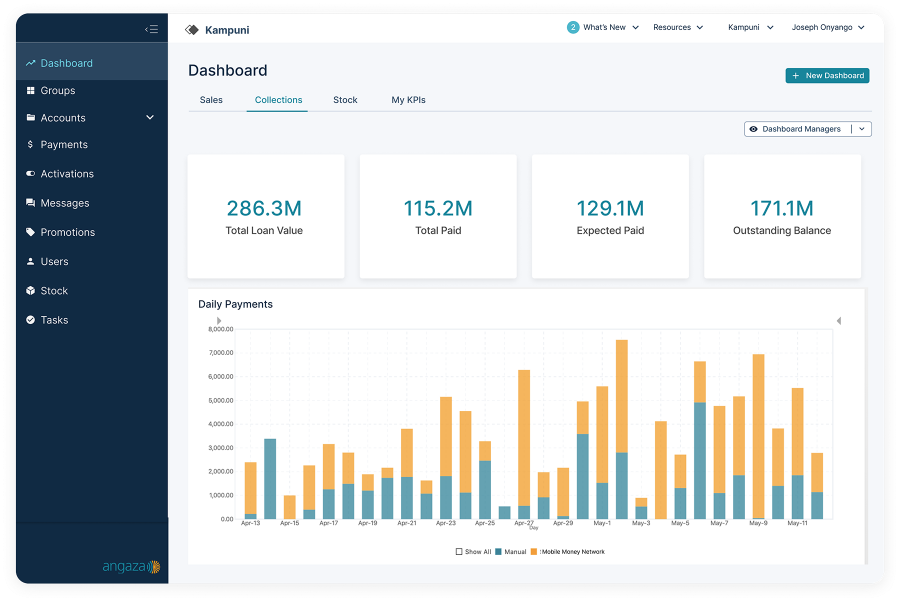The width and height of the screenshot is (900, 602).
Task: Switch to the Sales tab
Action: (211, 100)
